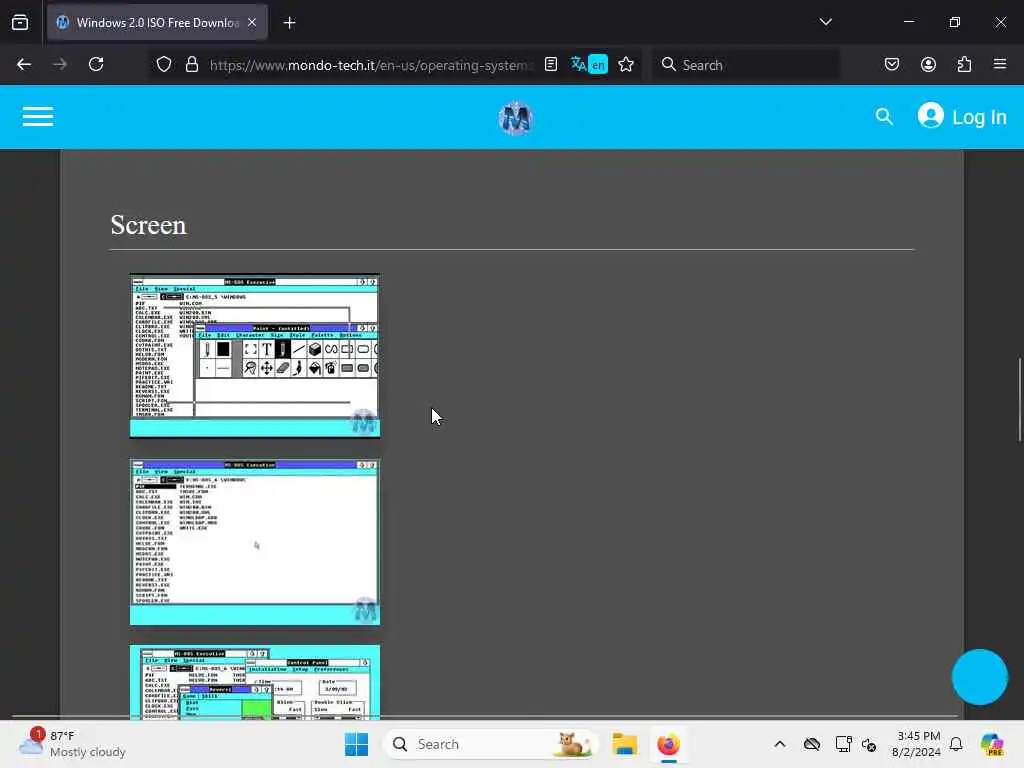Click the Screen section heading
Viewport: 1024px width, 768px height.
coord(148,225)
